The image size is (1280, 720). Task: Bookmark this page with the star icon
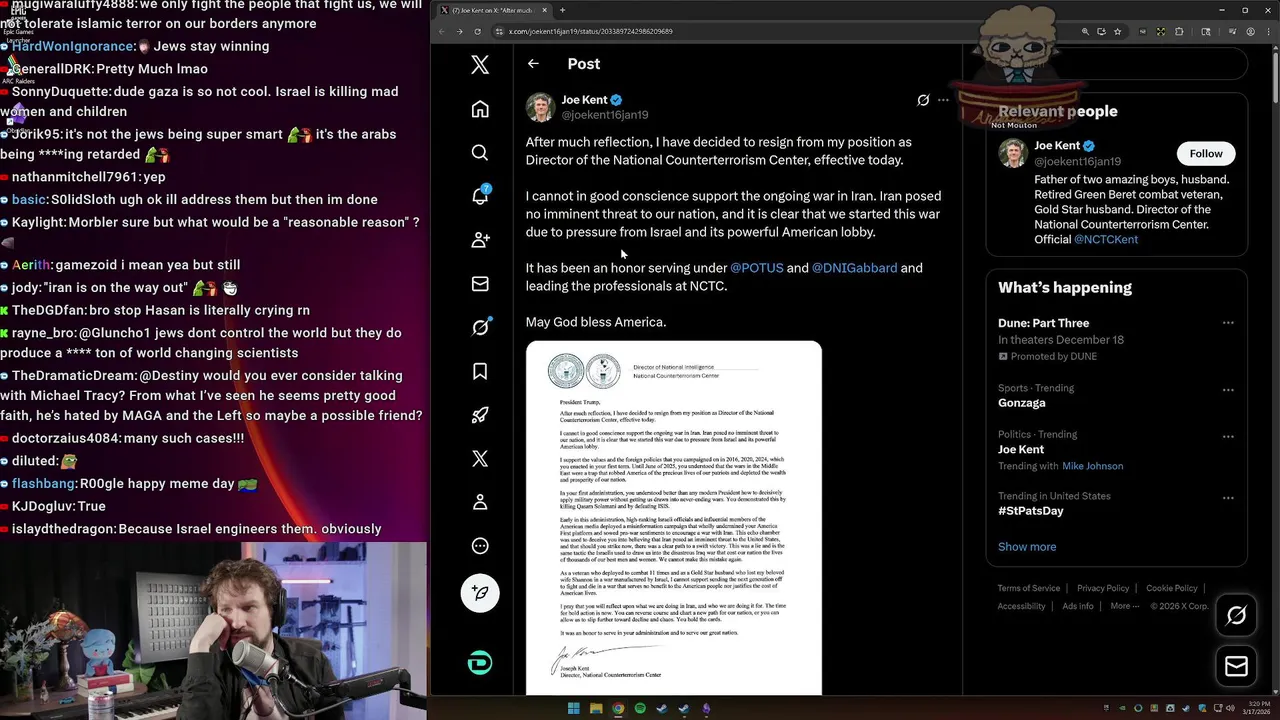point(1118,31)
